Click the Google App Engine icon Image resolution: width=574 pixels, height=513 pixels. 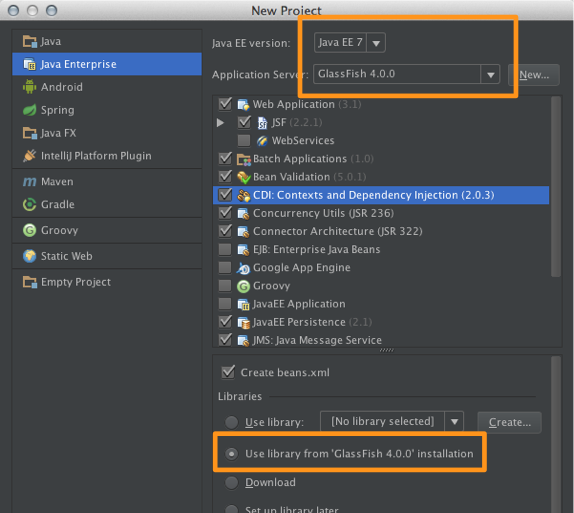click(243, 268)
